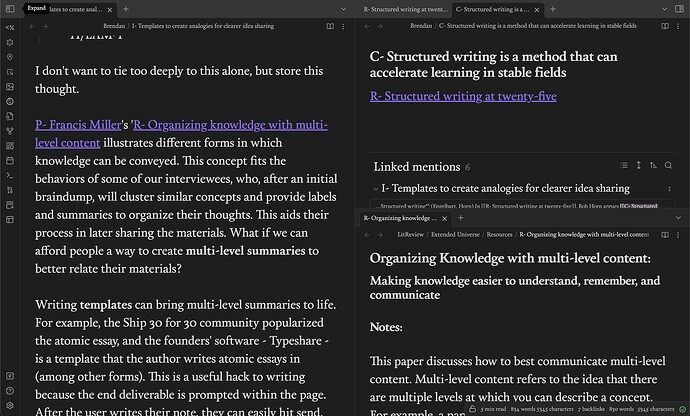Click the layout template ribbon icon
This screenshot has width=690, height=416.
[x=10, y=219]
